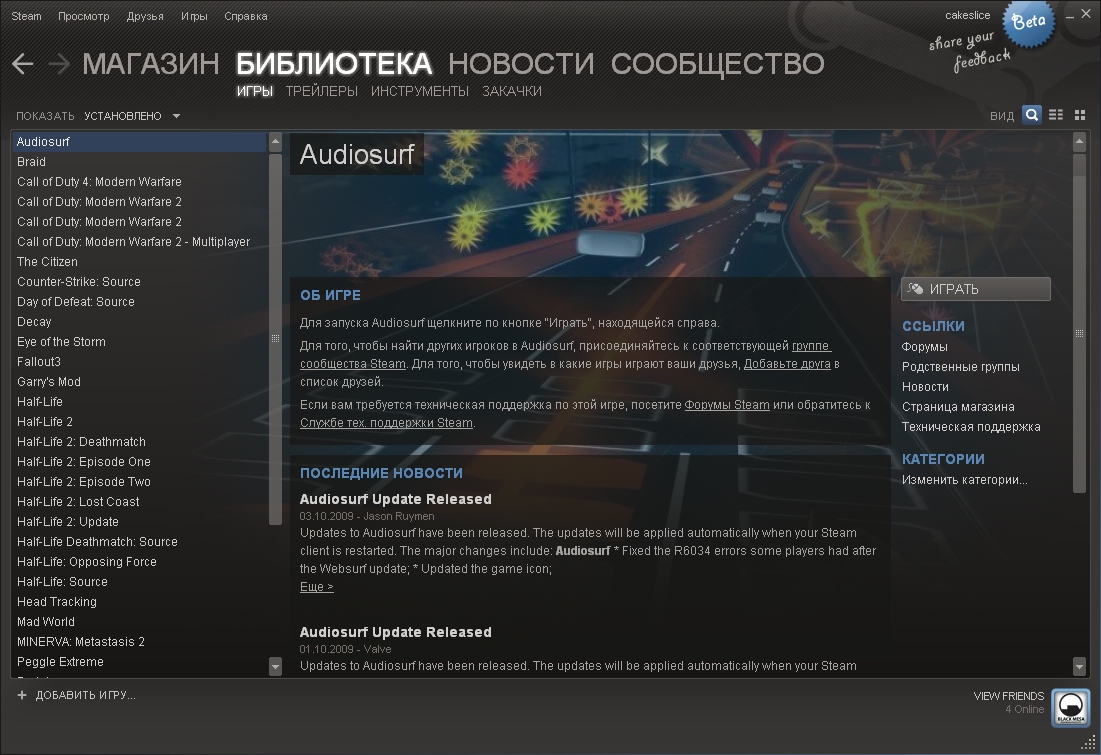Select Half-Life 2: Episode Two in list
The image size is (1101, 755).
pos(84,482)
